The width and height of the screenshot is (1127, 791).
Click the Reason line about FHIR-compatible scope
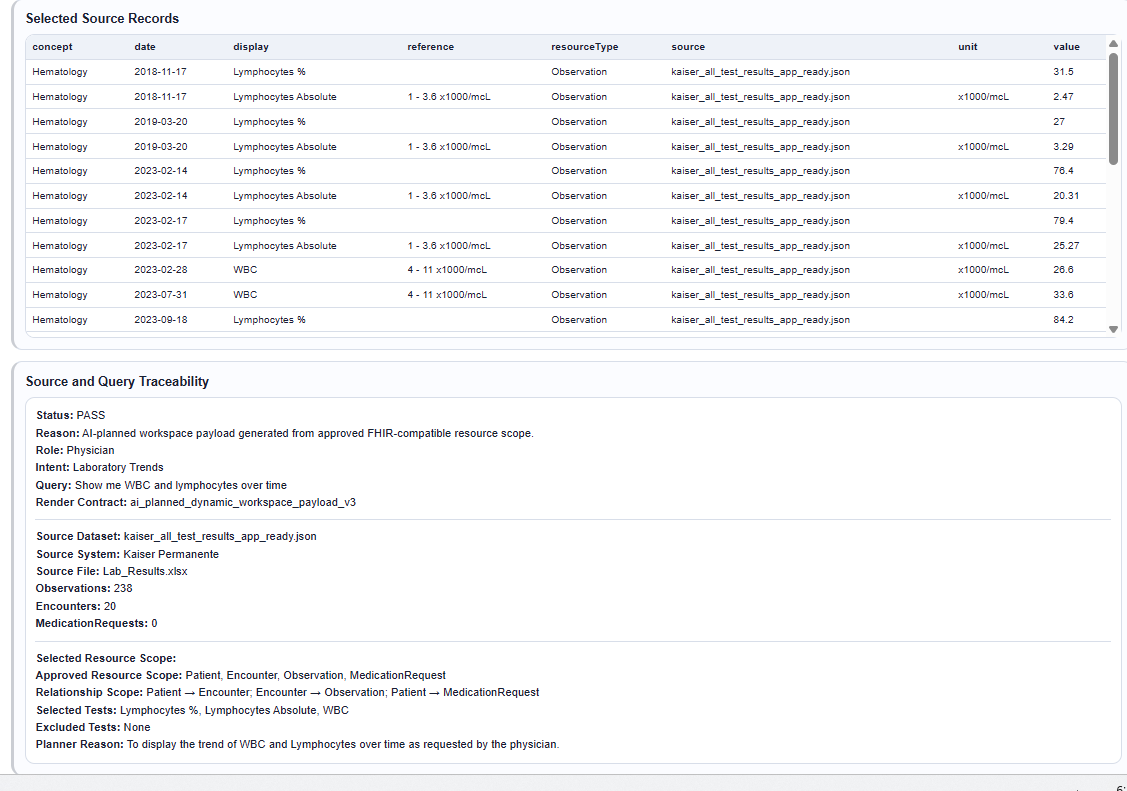pos(285,433)
